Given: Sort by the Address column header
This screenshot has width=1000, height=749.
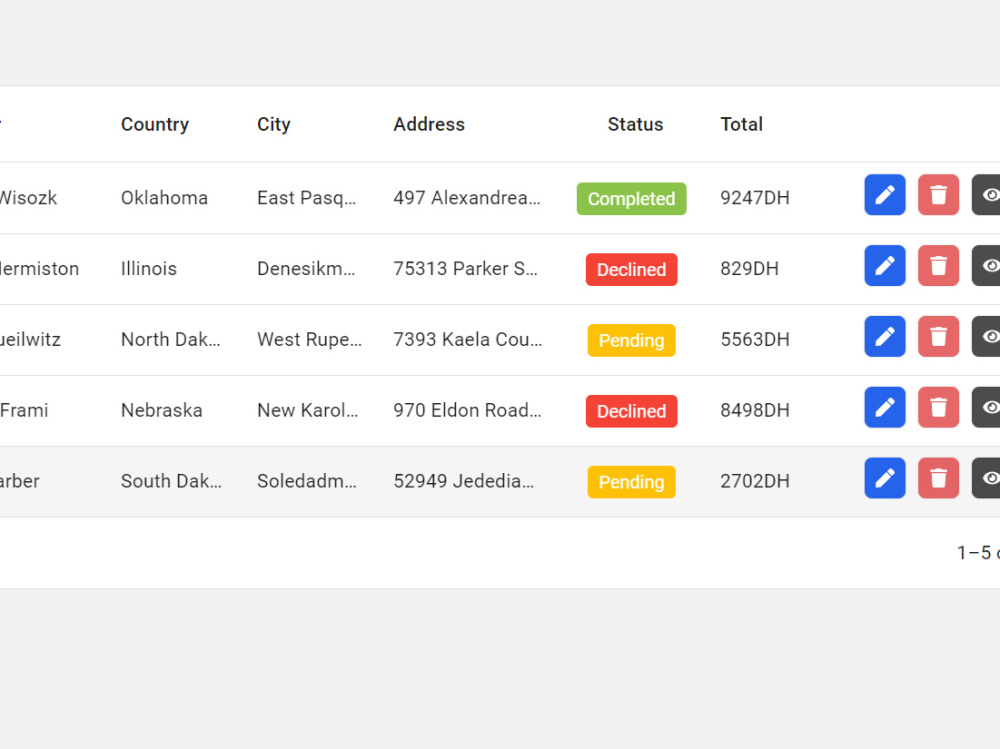Looking at the screenshot, I should point(429,124).
